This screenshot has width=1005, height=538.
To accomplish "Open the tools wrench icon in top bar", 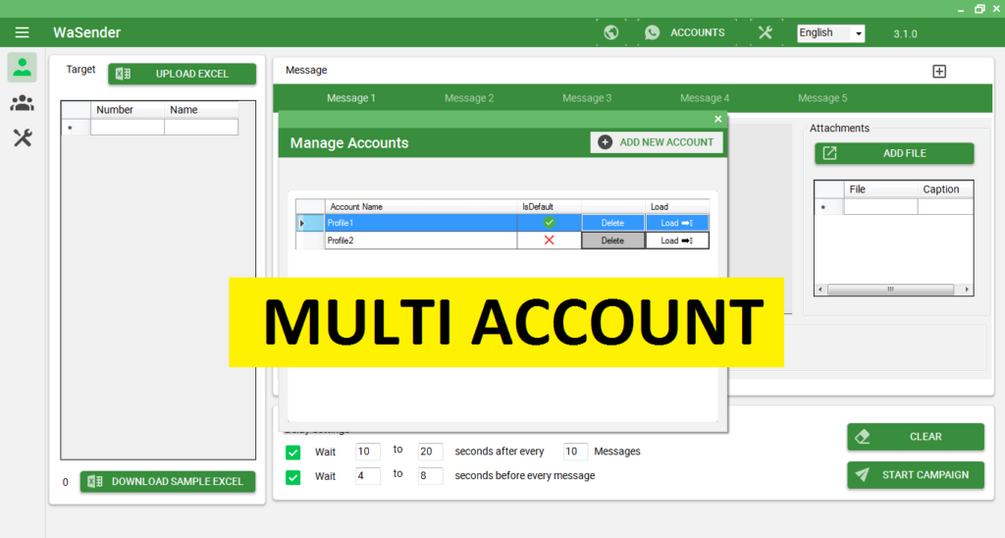I will (x=765, y=33).
